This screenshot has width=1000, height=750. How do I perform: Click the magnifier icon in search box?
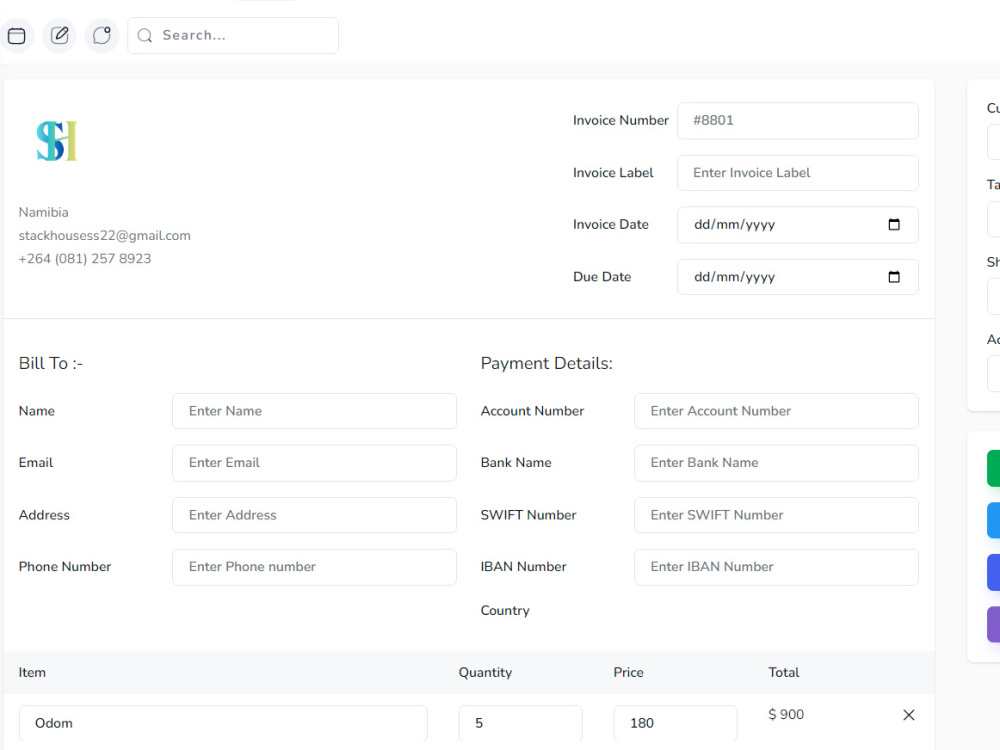pyautogui.click(x=145, y=36)
